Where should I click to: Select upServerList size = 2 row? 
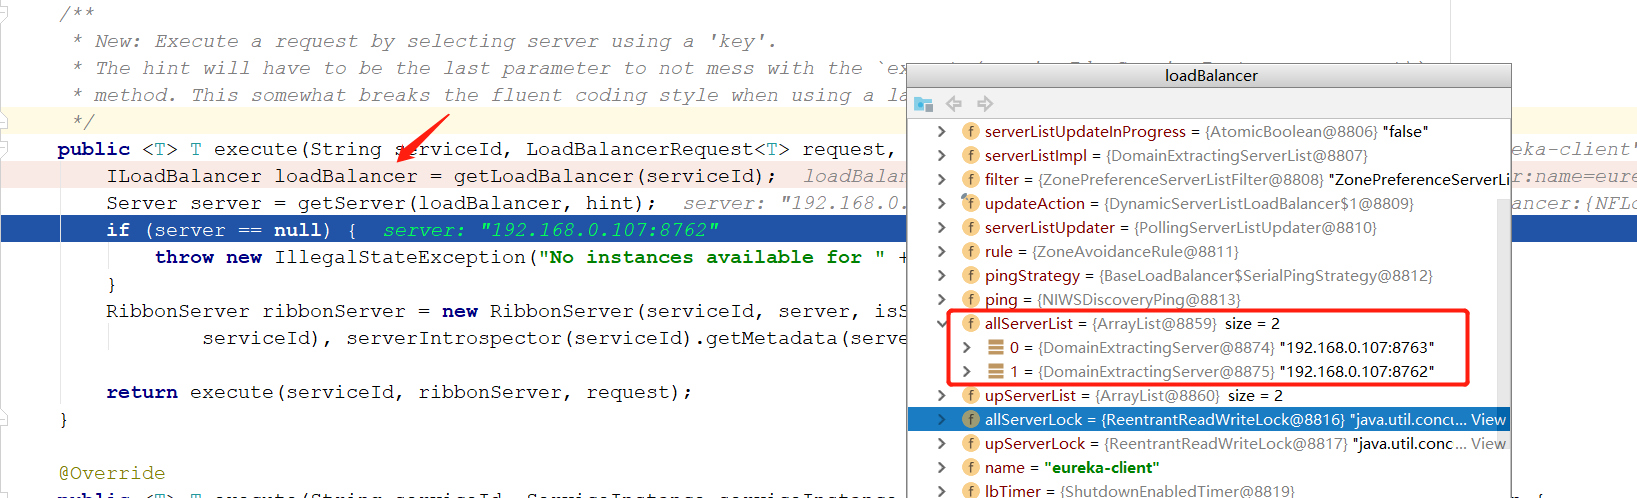[1134, 395]
